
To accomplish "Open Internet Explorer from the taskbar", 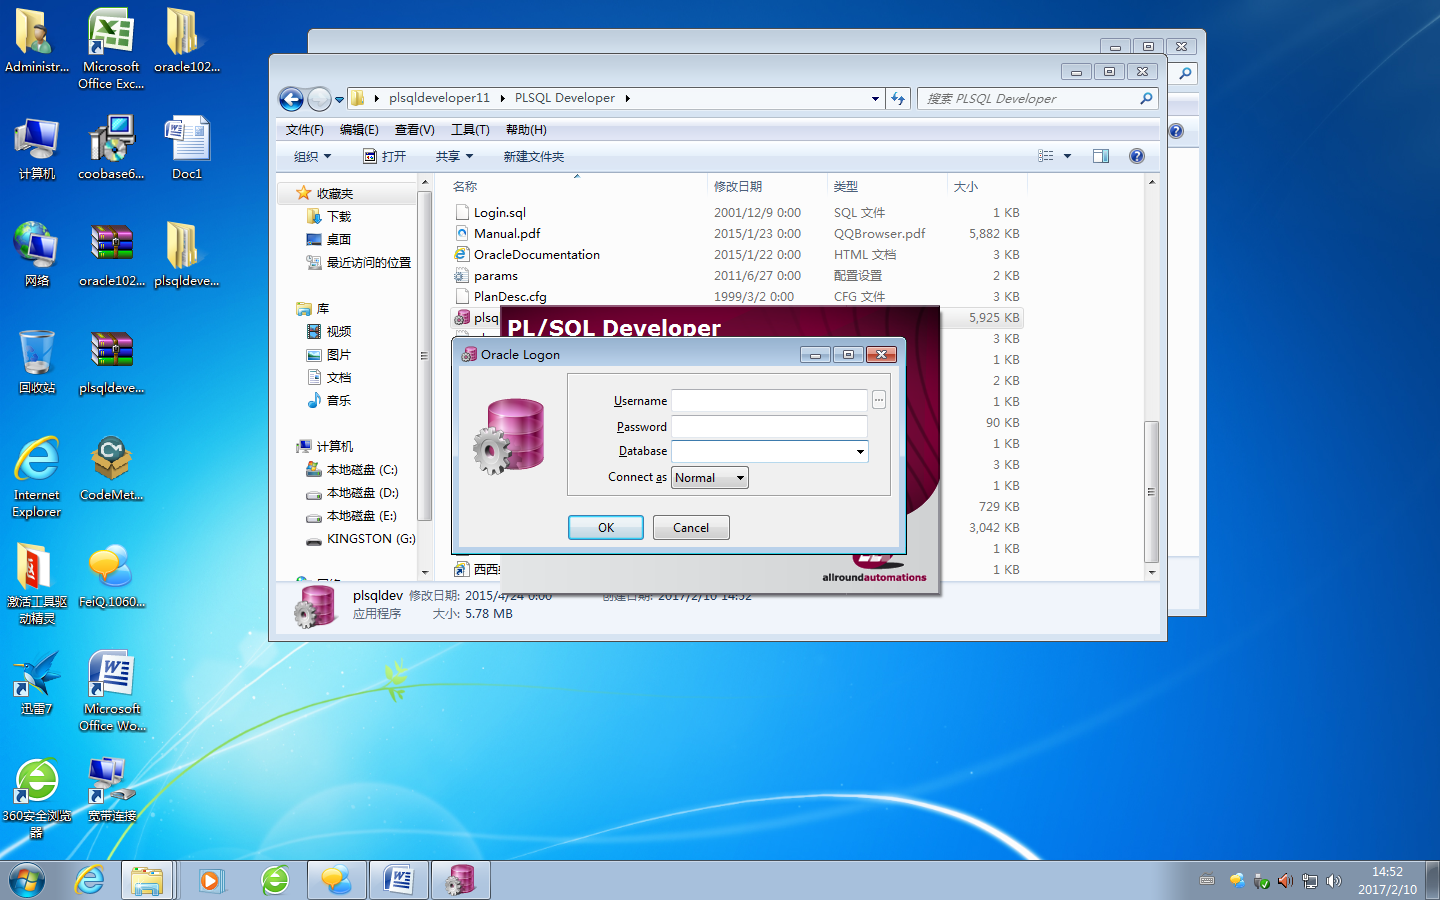I will click(89, 881).
